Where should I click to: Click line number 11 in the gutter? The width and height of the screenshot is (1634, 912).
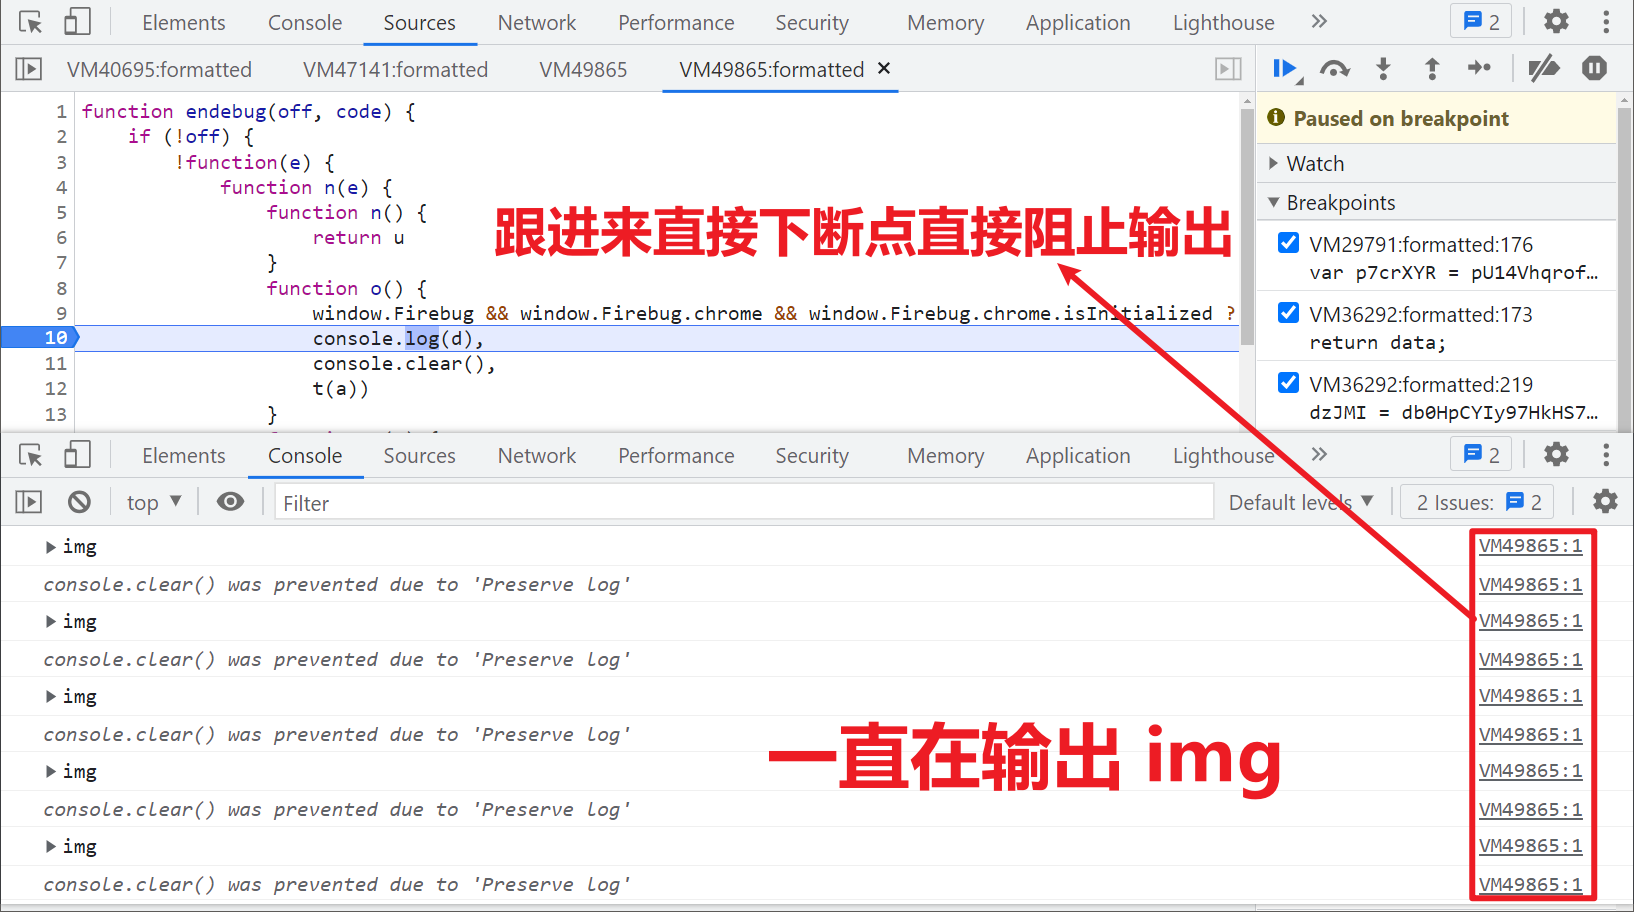pyautogui.click(x=55, y=363)
